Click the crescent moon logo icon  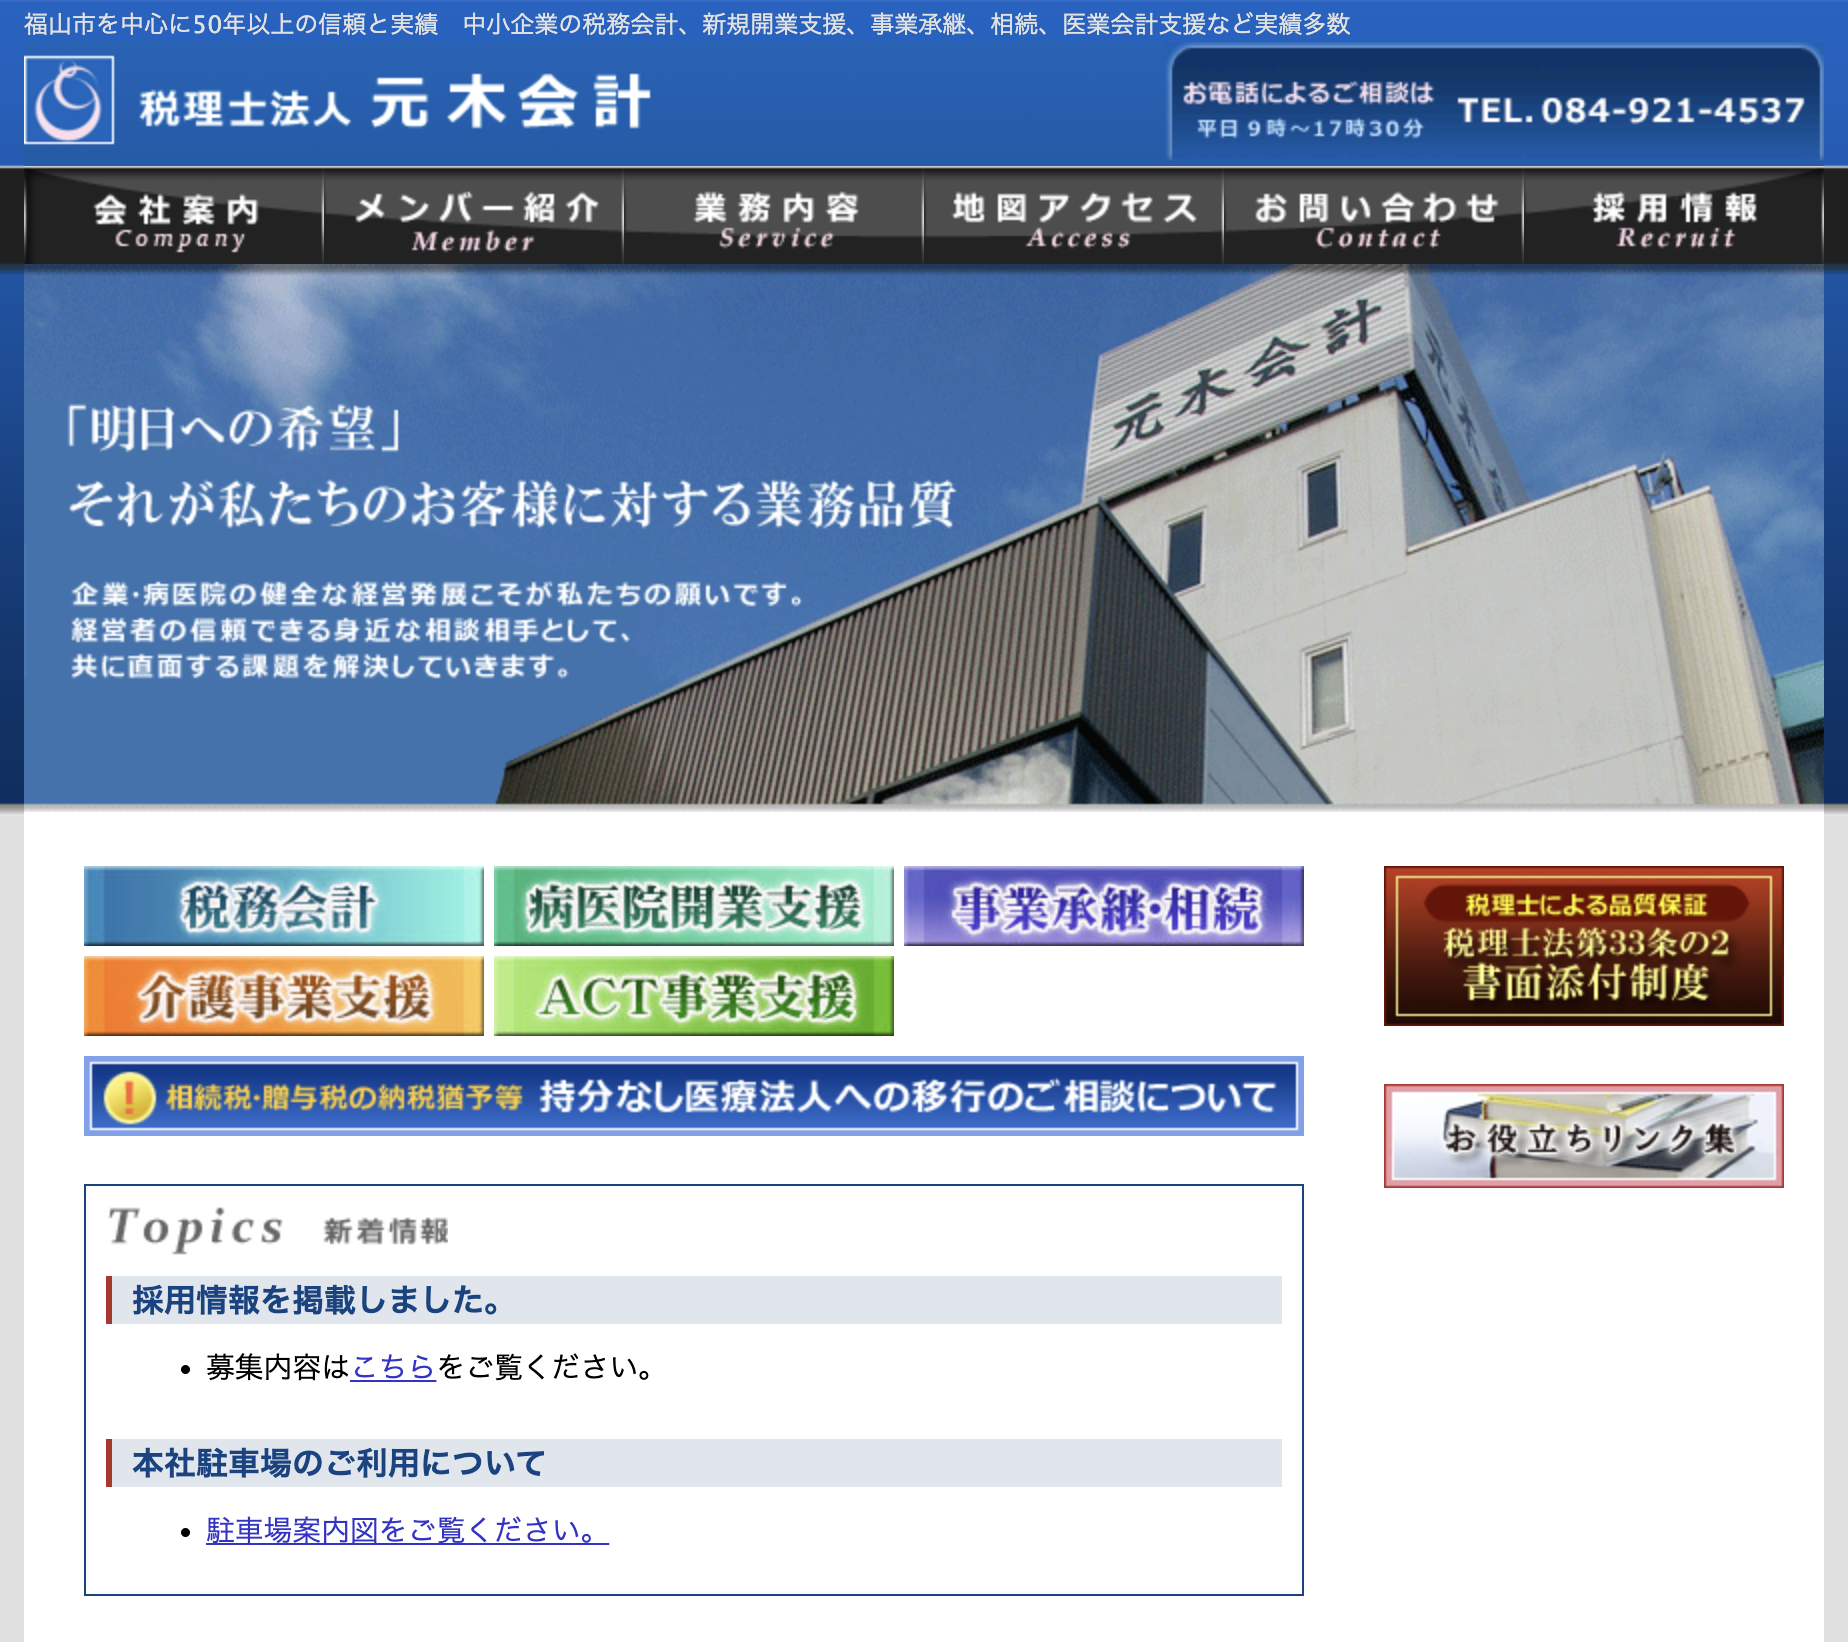[69, 100]
